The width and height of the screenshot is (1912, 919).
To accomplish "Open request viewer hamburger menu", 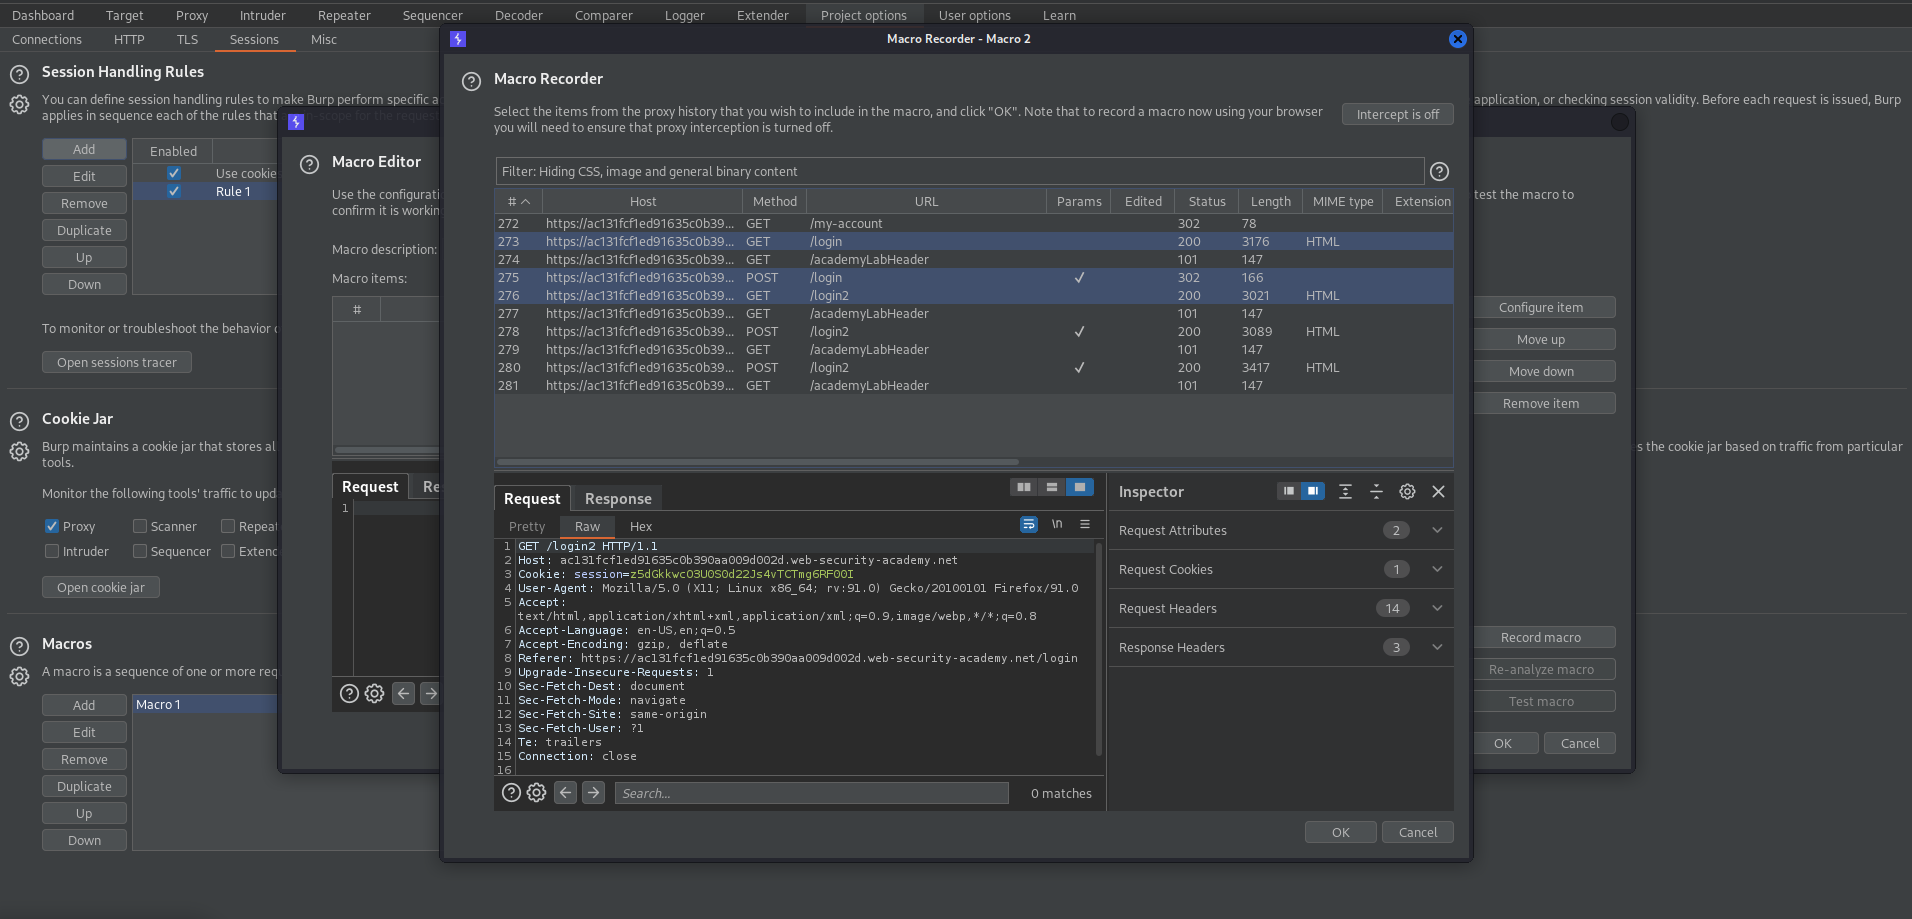I will pyautogui.click(x=1084, y=524).
